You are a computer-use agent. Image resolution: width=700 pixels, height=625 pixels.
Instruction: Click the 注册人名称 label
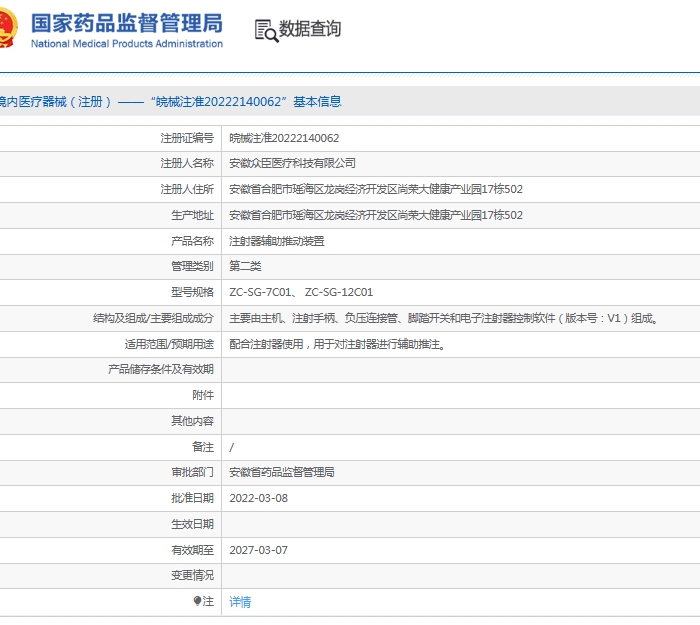tap(187, 163)
